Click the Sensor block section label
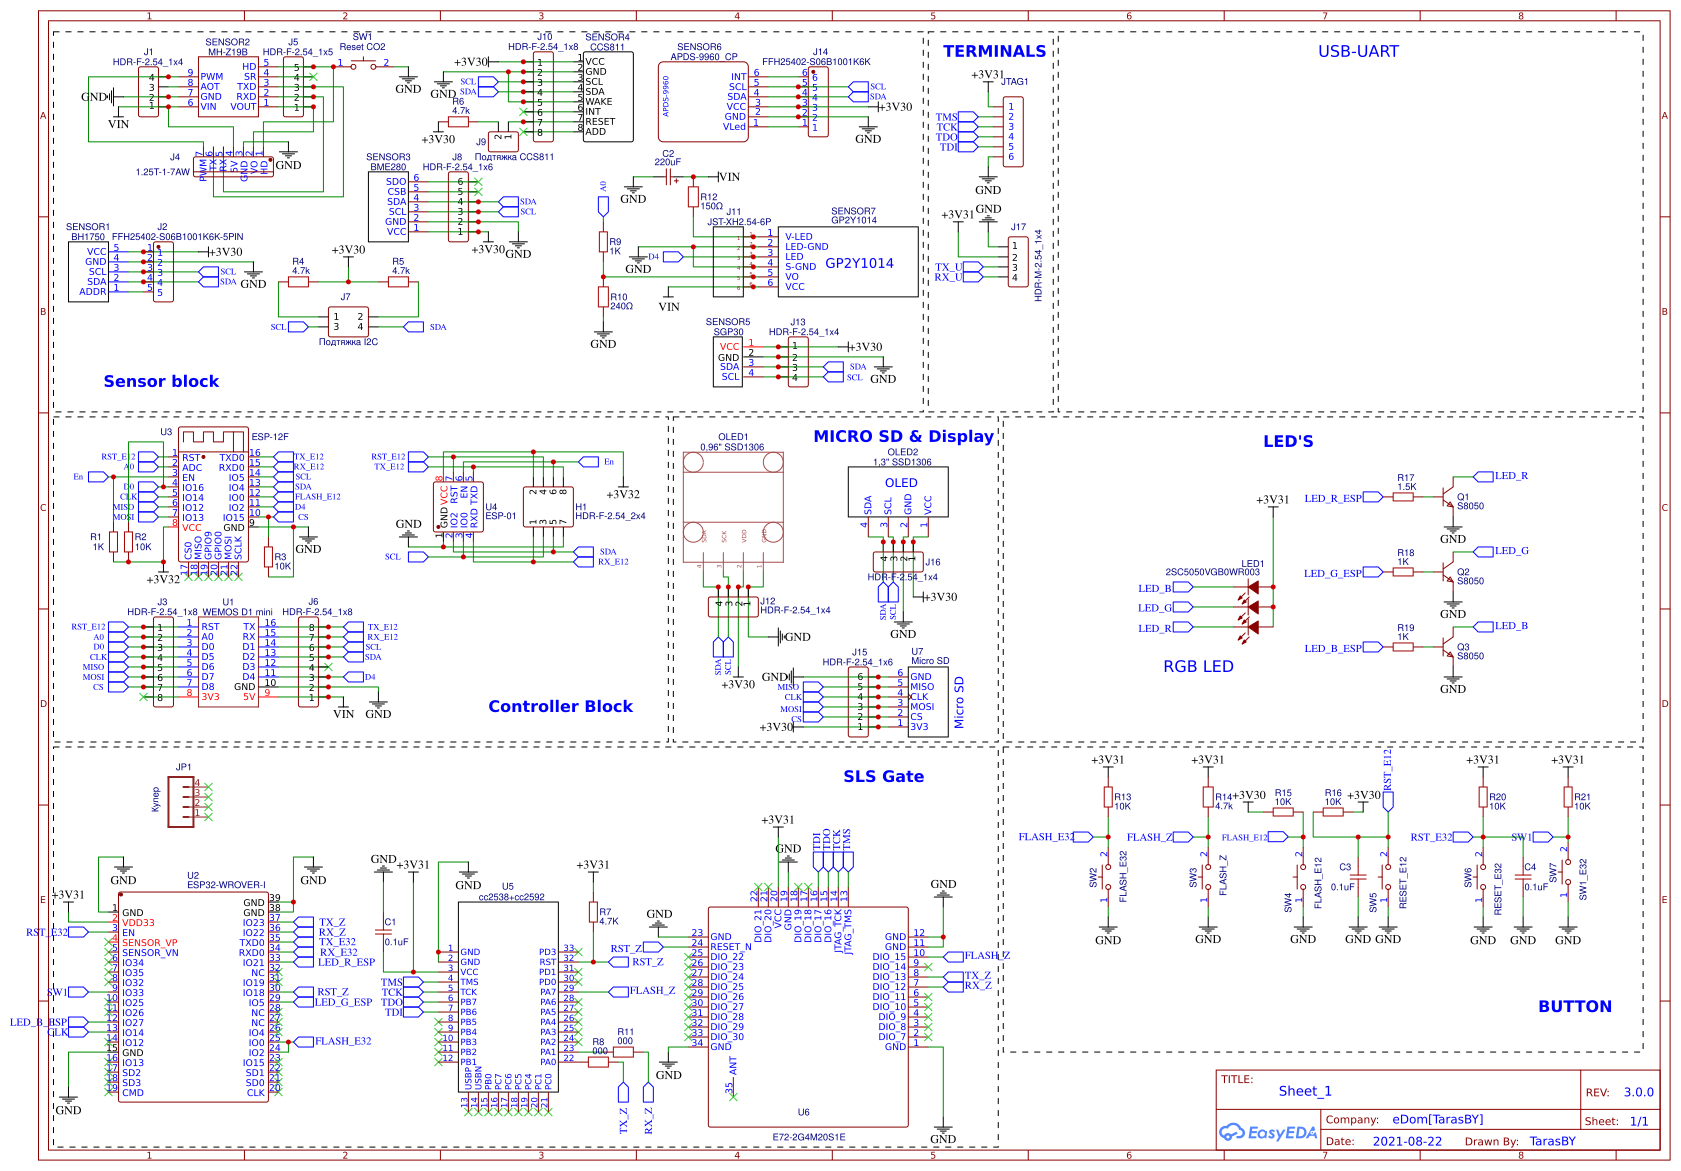 pyautogui.click(x=161, y=381)
